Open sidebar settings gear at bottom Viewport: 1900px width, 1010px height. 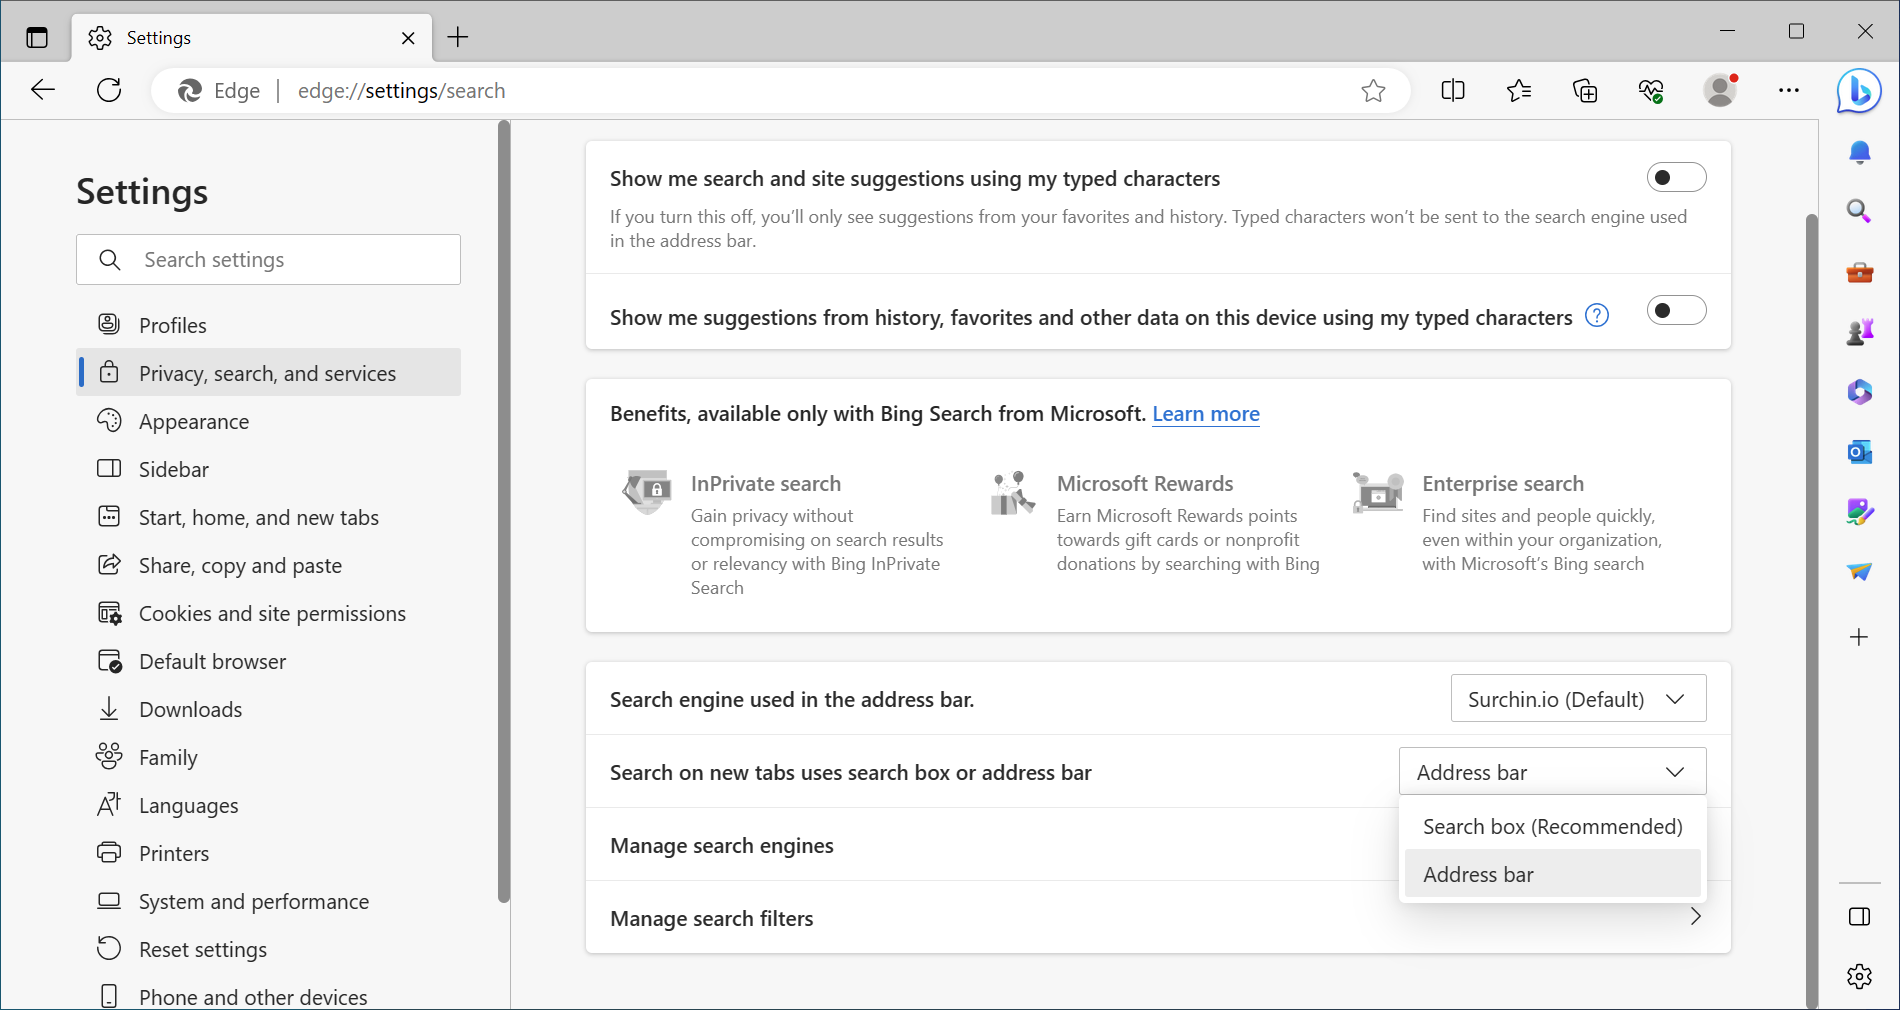coord(1859,976)
